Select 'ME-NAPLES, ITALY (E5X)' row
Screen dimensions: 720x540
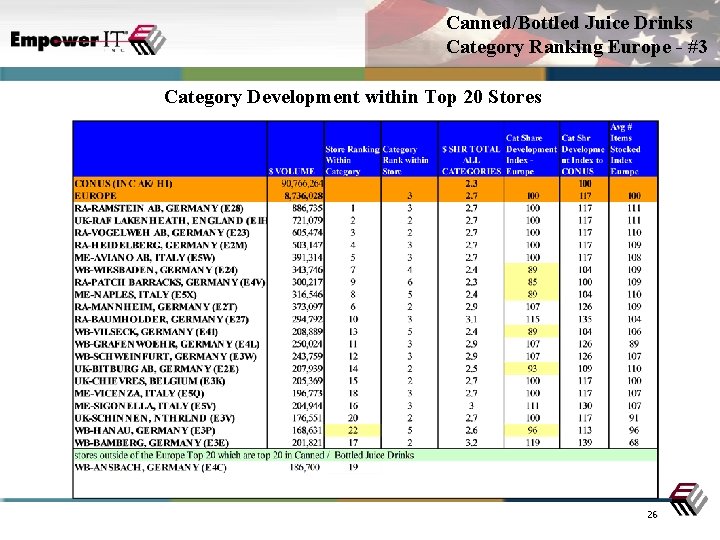[x=365, y=294]
